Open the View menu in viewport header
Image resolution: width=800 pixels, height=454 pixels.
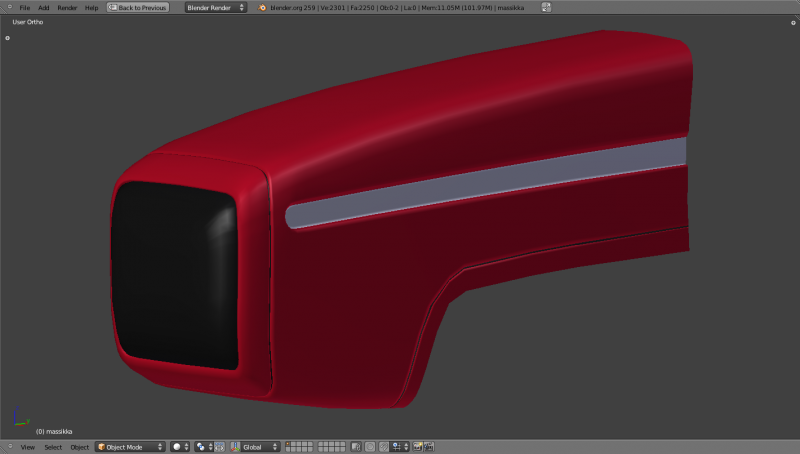(27, 447)
